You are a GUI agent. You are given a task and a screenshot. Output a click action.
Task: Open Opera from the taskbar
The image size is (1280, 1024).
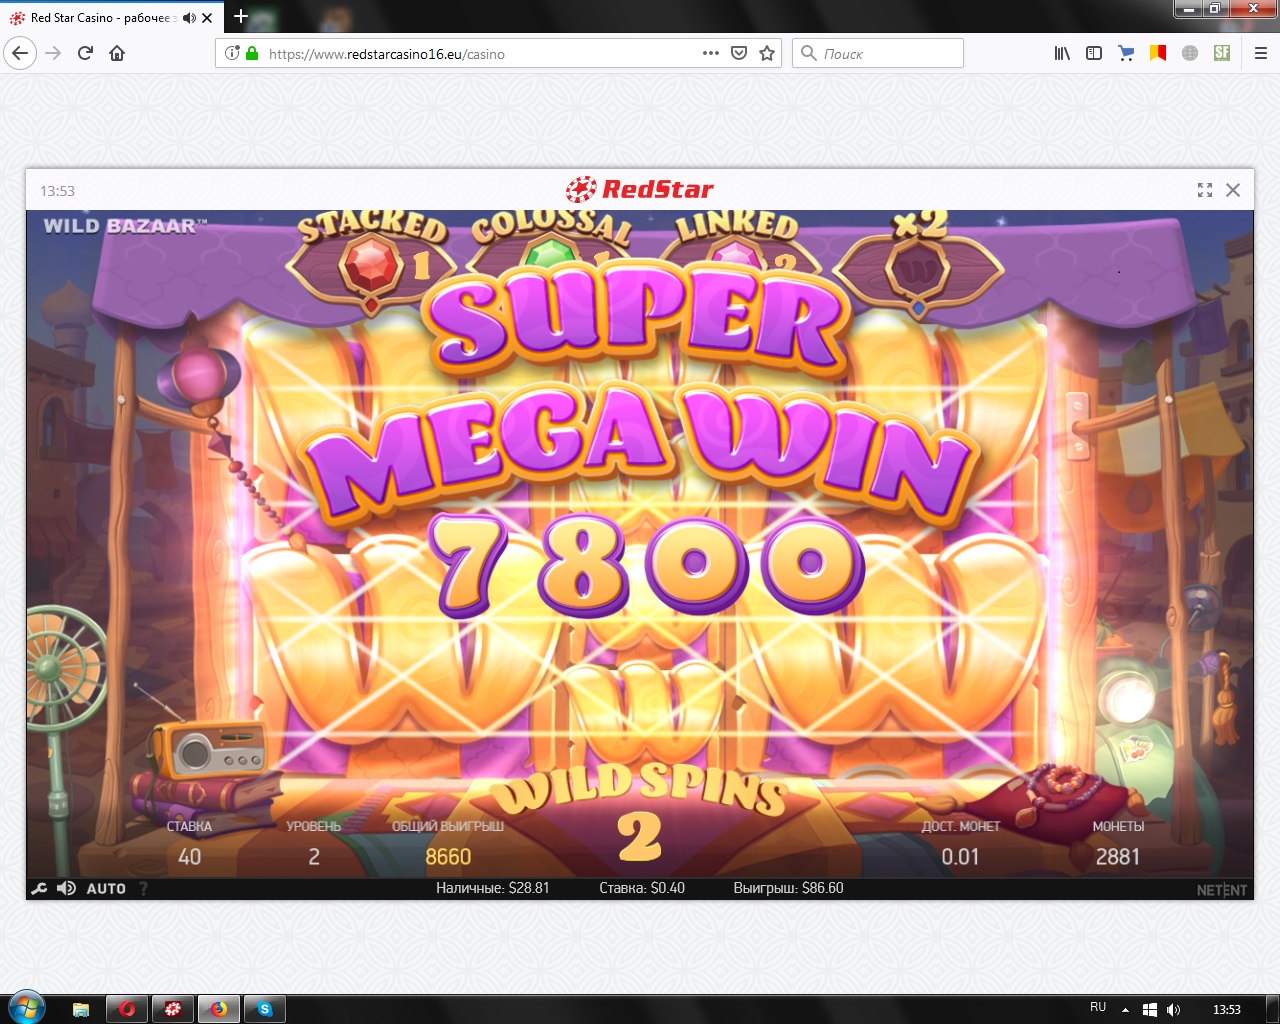click(x=127, y=1009)
